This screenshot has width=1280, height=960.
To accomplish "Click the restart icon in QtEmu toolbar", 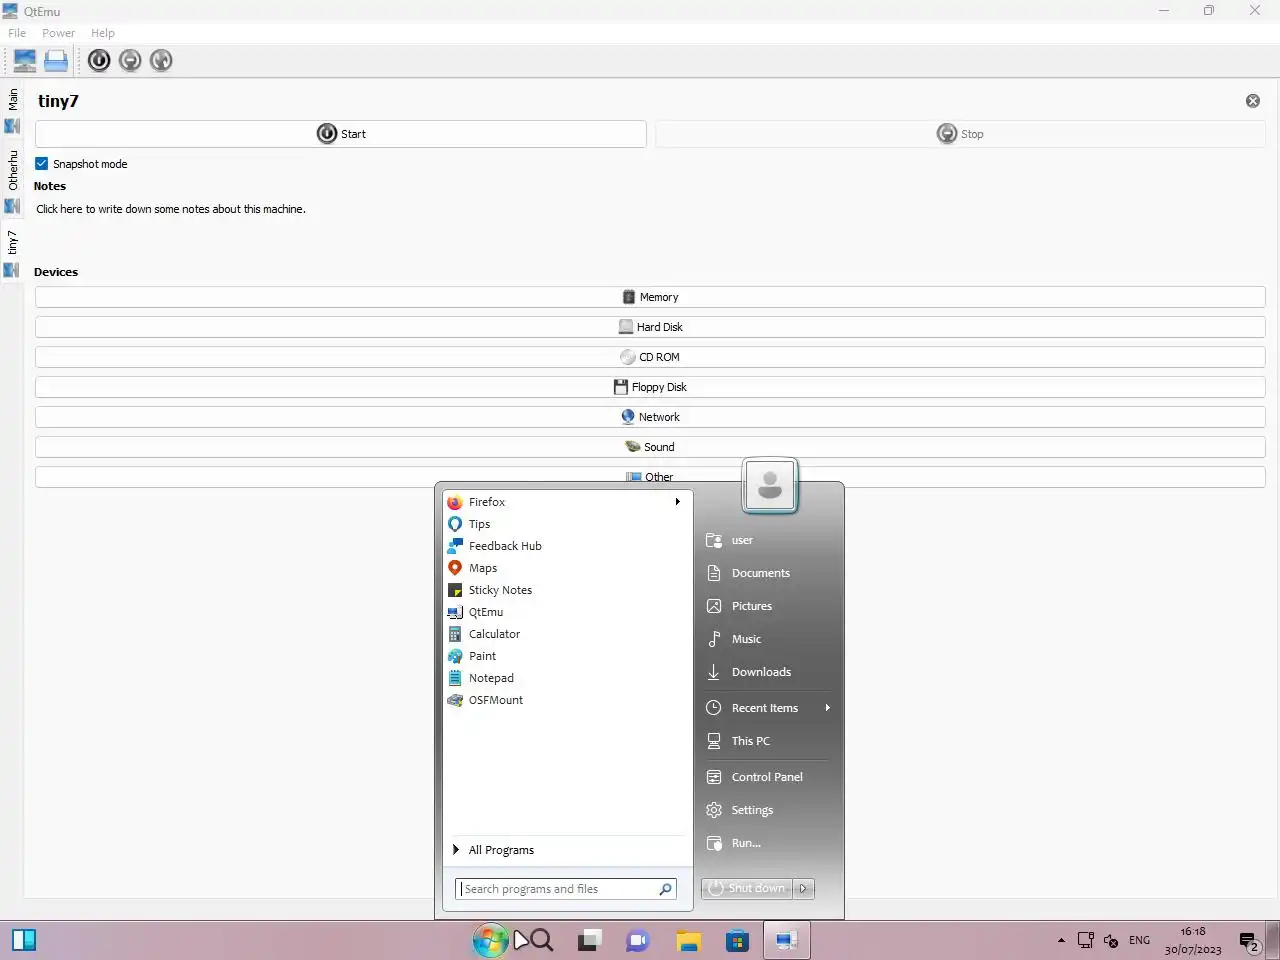I will pyautogui.click(x=161, y=61).
